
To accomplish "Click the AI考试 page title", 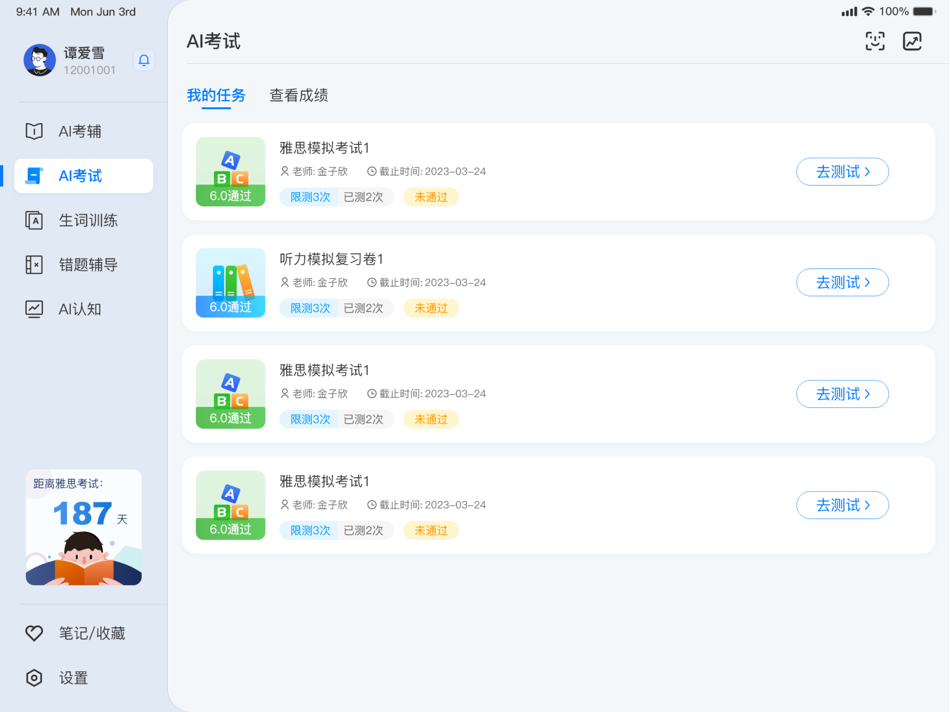I will point(213,41).
